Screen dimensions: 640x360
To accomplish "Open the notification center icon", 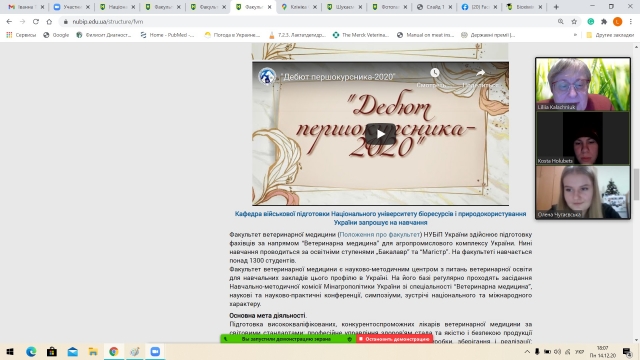I will [627, 351].
